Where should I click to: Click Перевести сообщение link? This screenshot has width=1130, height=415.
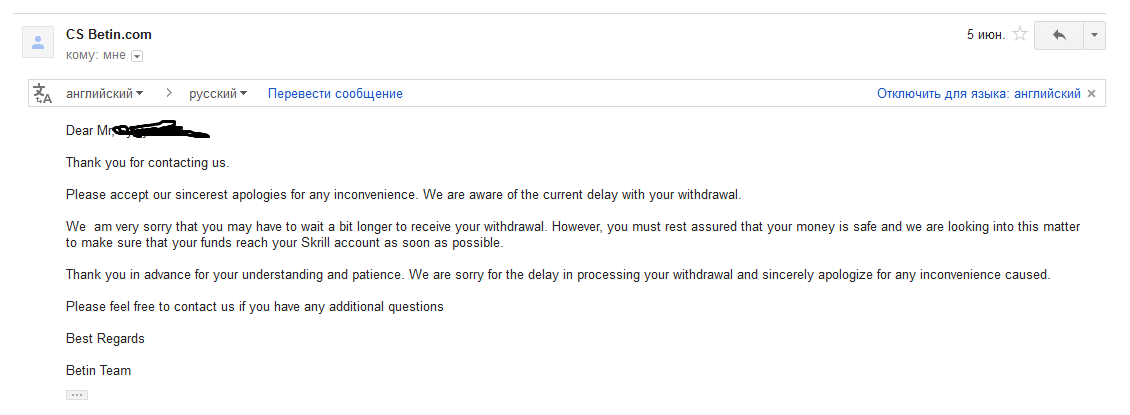pos(335,94)
